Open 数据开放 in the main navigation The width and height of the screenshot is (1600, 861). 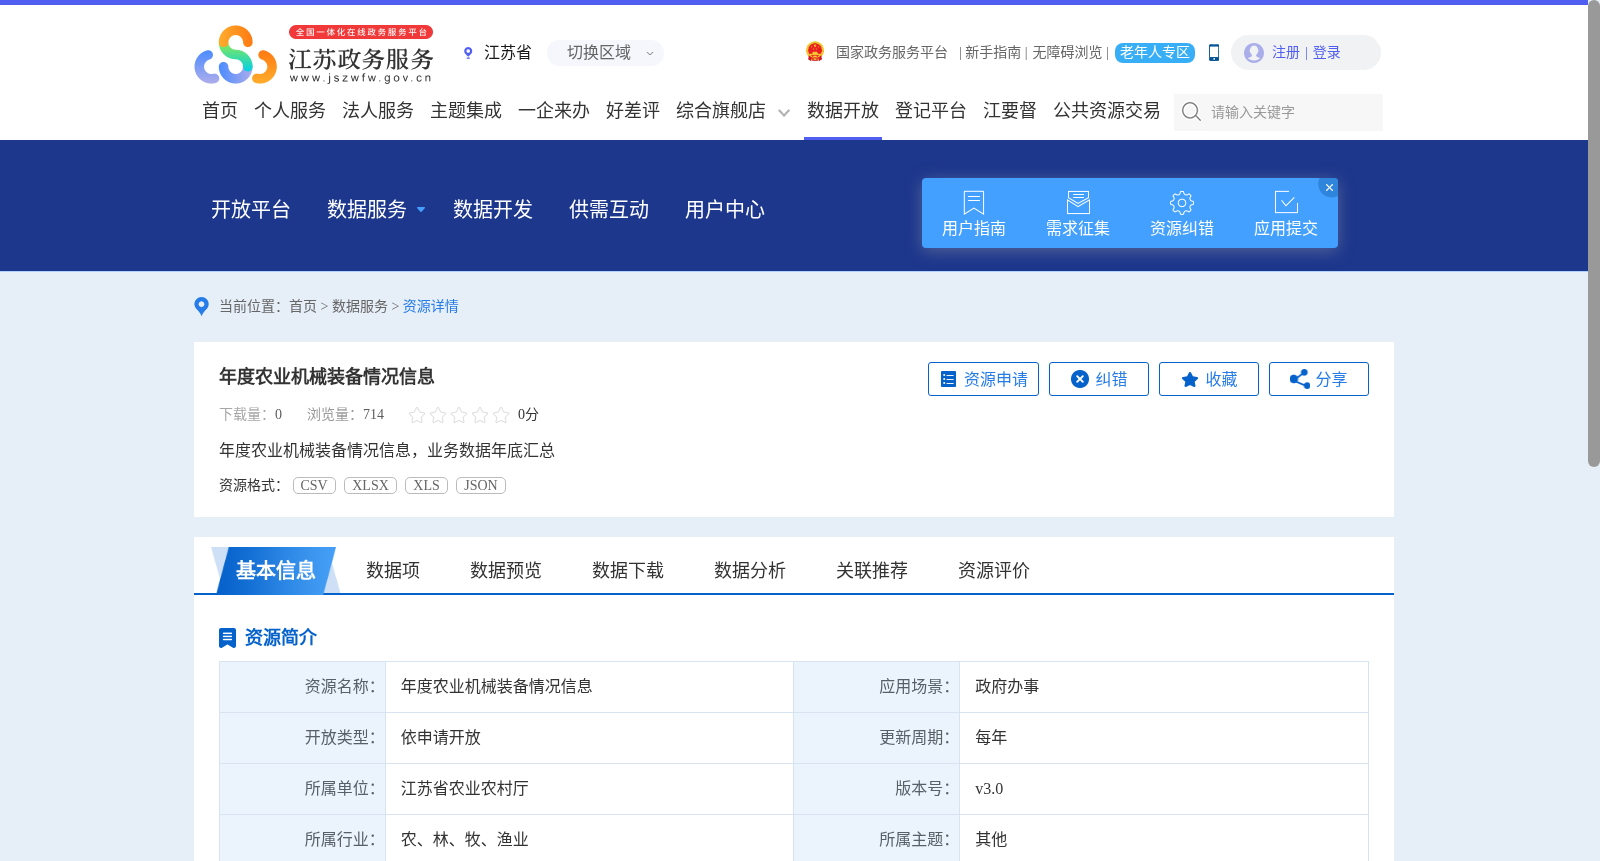tap(843, 111)
